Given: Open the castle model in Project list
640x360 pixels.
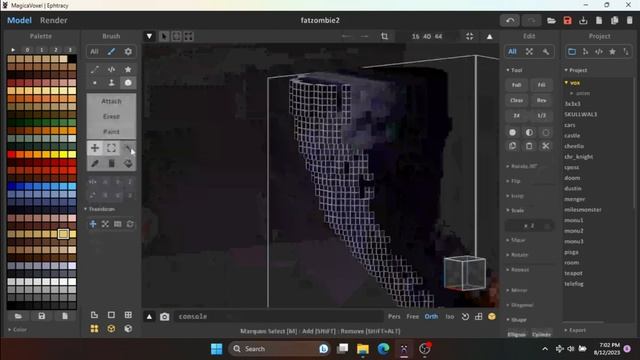Looking at the screenshot, I should (x=572, y=136).
